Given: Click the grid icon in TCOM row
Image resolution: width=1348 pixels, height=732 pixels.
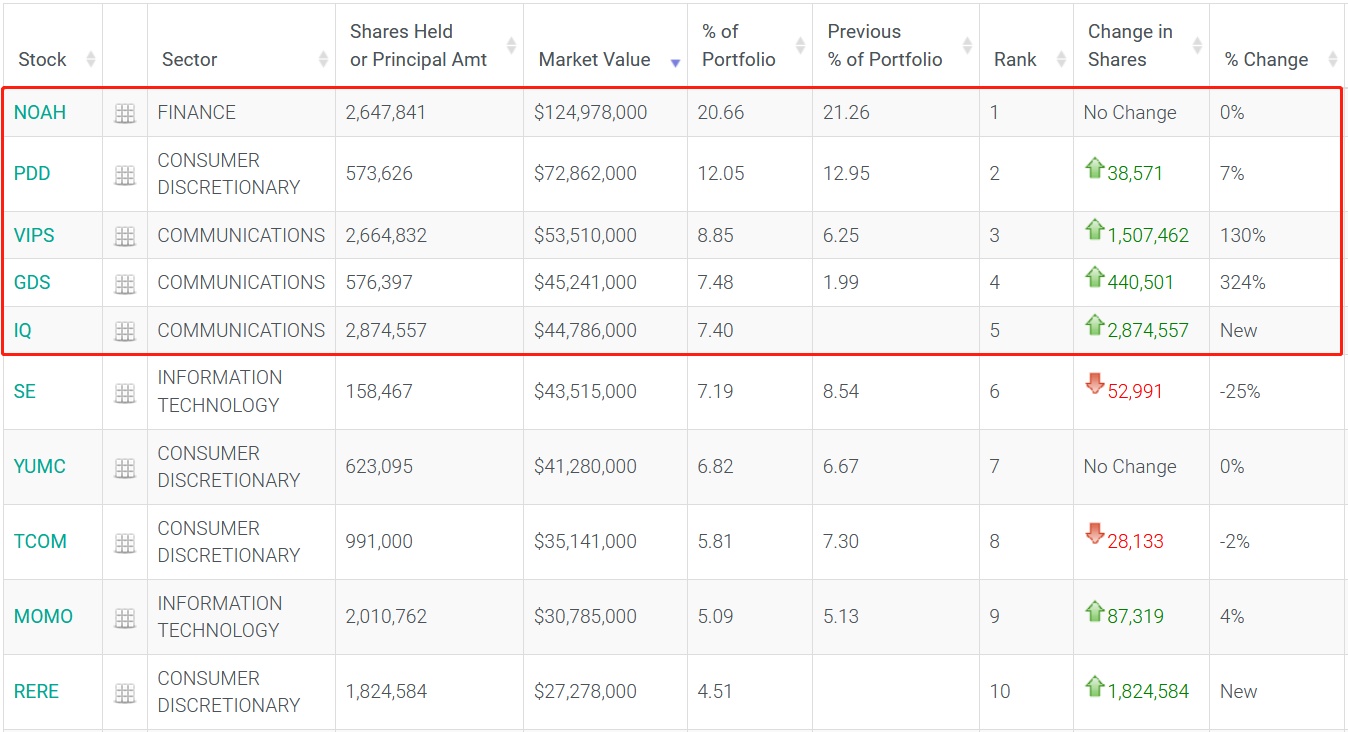Looking at the screenshot, I should pyautogui.click(x=125, y=543).
